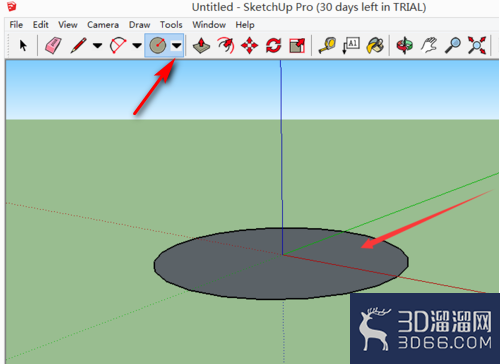Activate the Orbit camera tool
The height and width of the screenshot is (364, 500).
[x=405, y=45]
